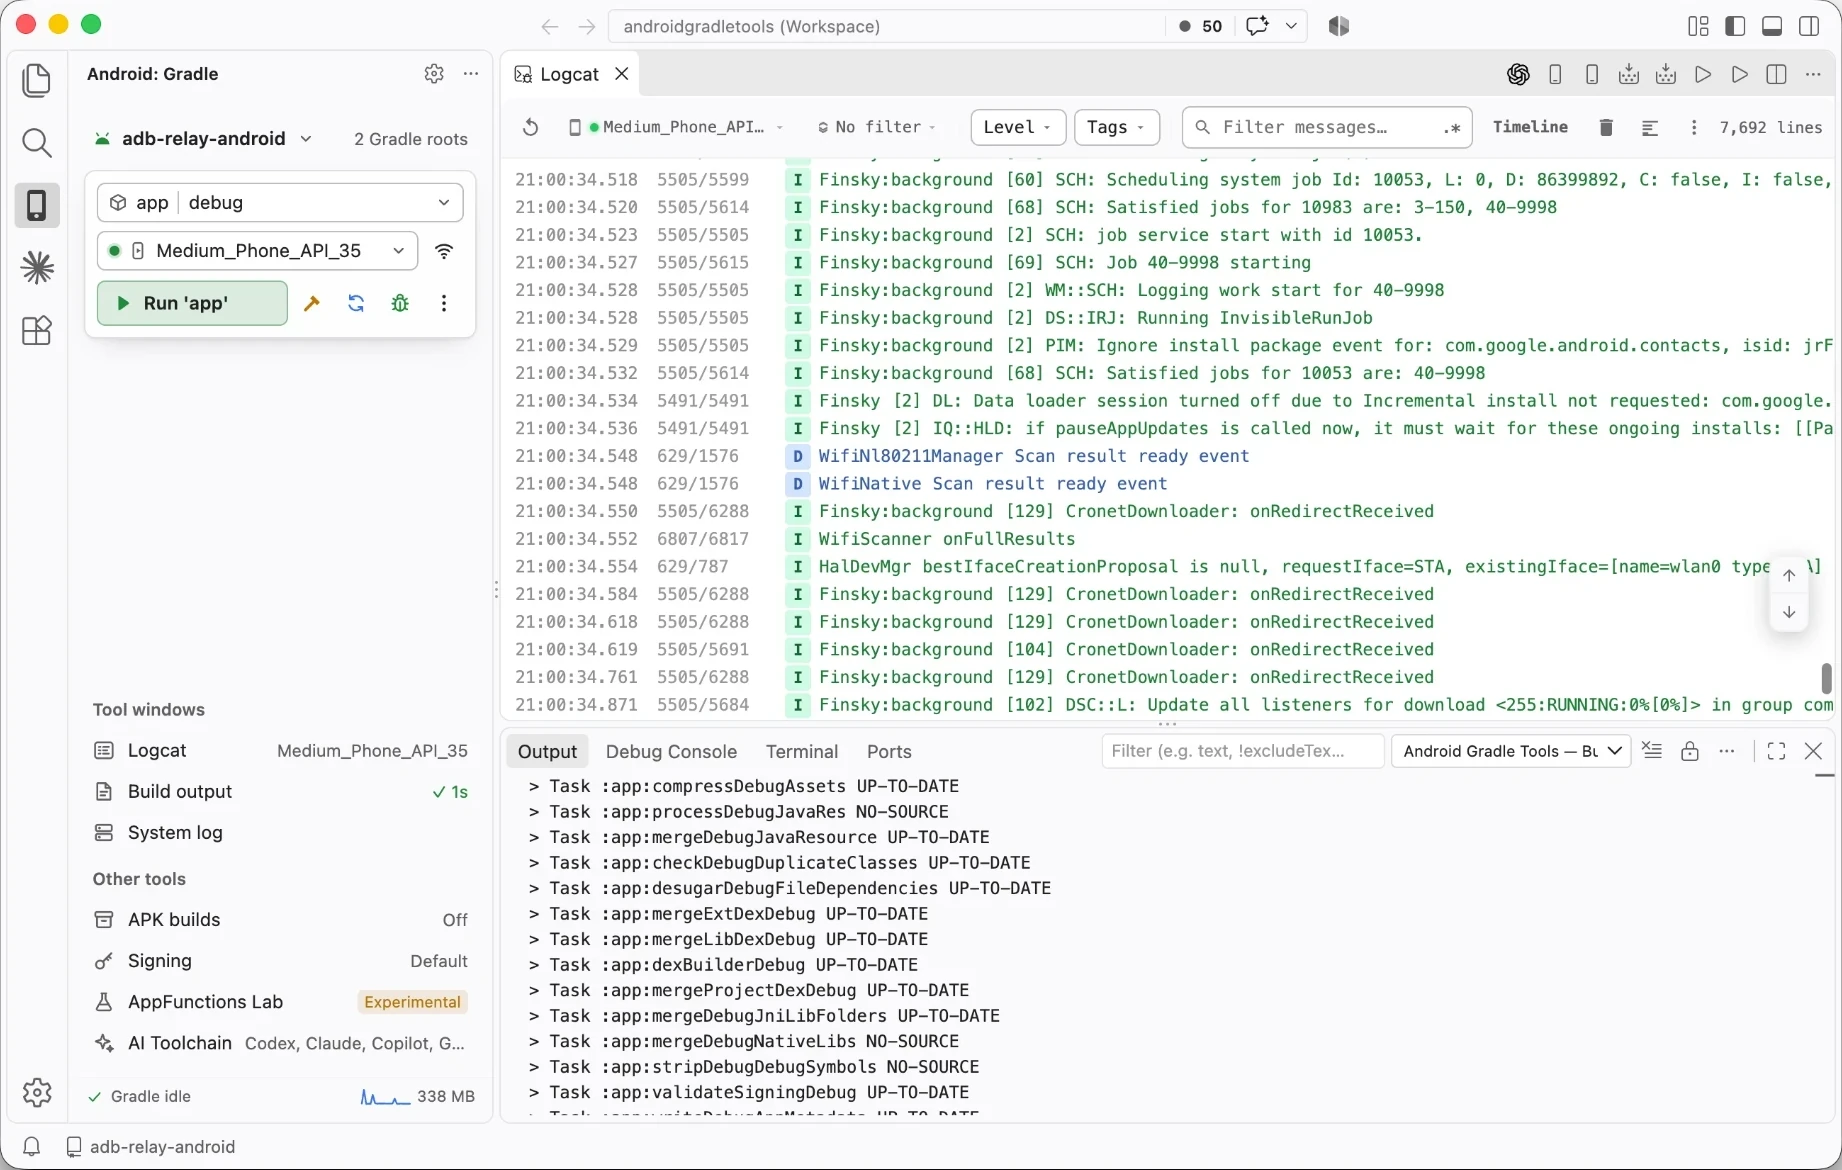Open the run options kebab menu beside Run 'app'
The width and height of the screenshot is (1842, 1170).
444,303
